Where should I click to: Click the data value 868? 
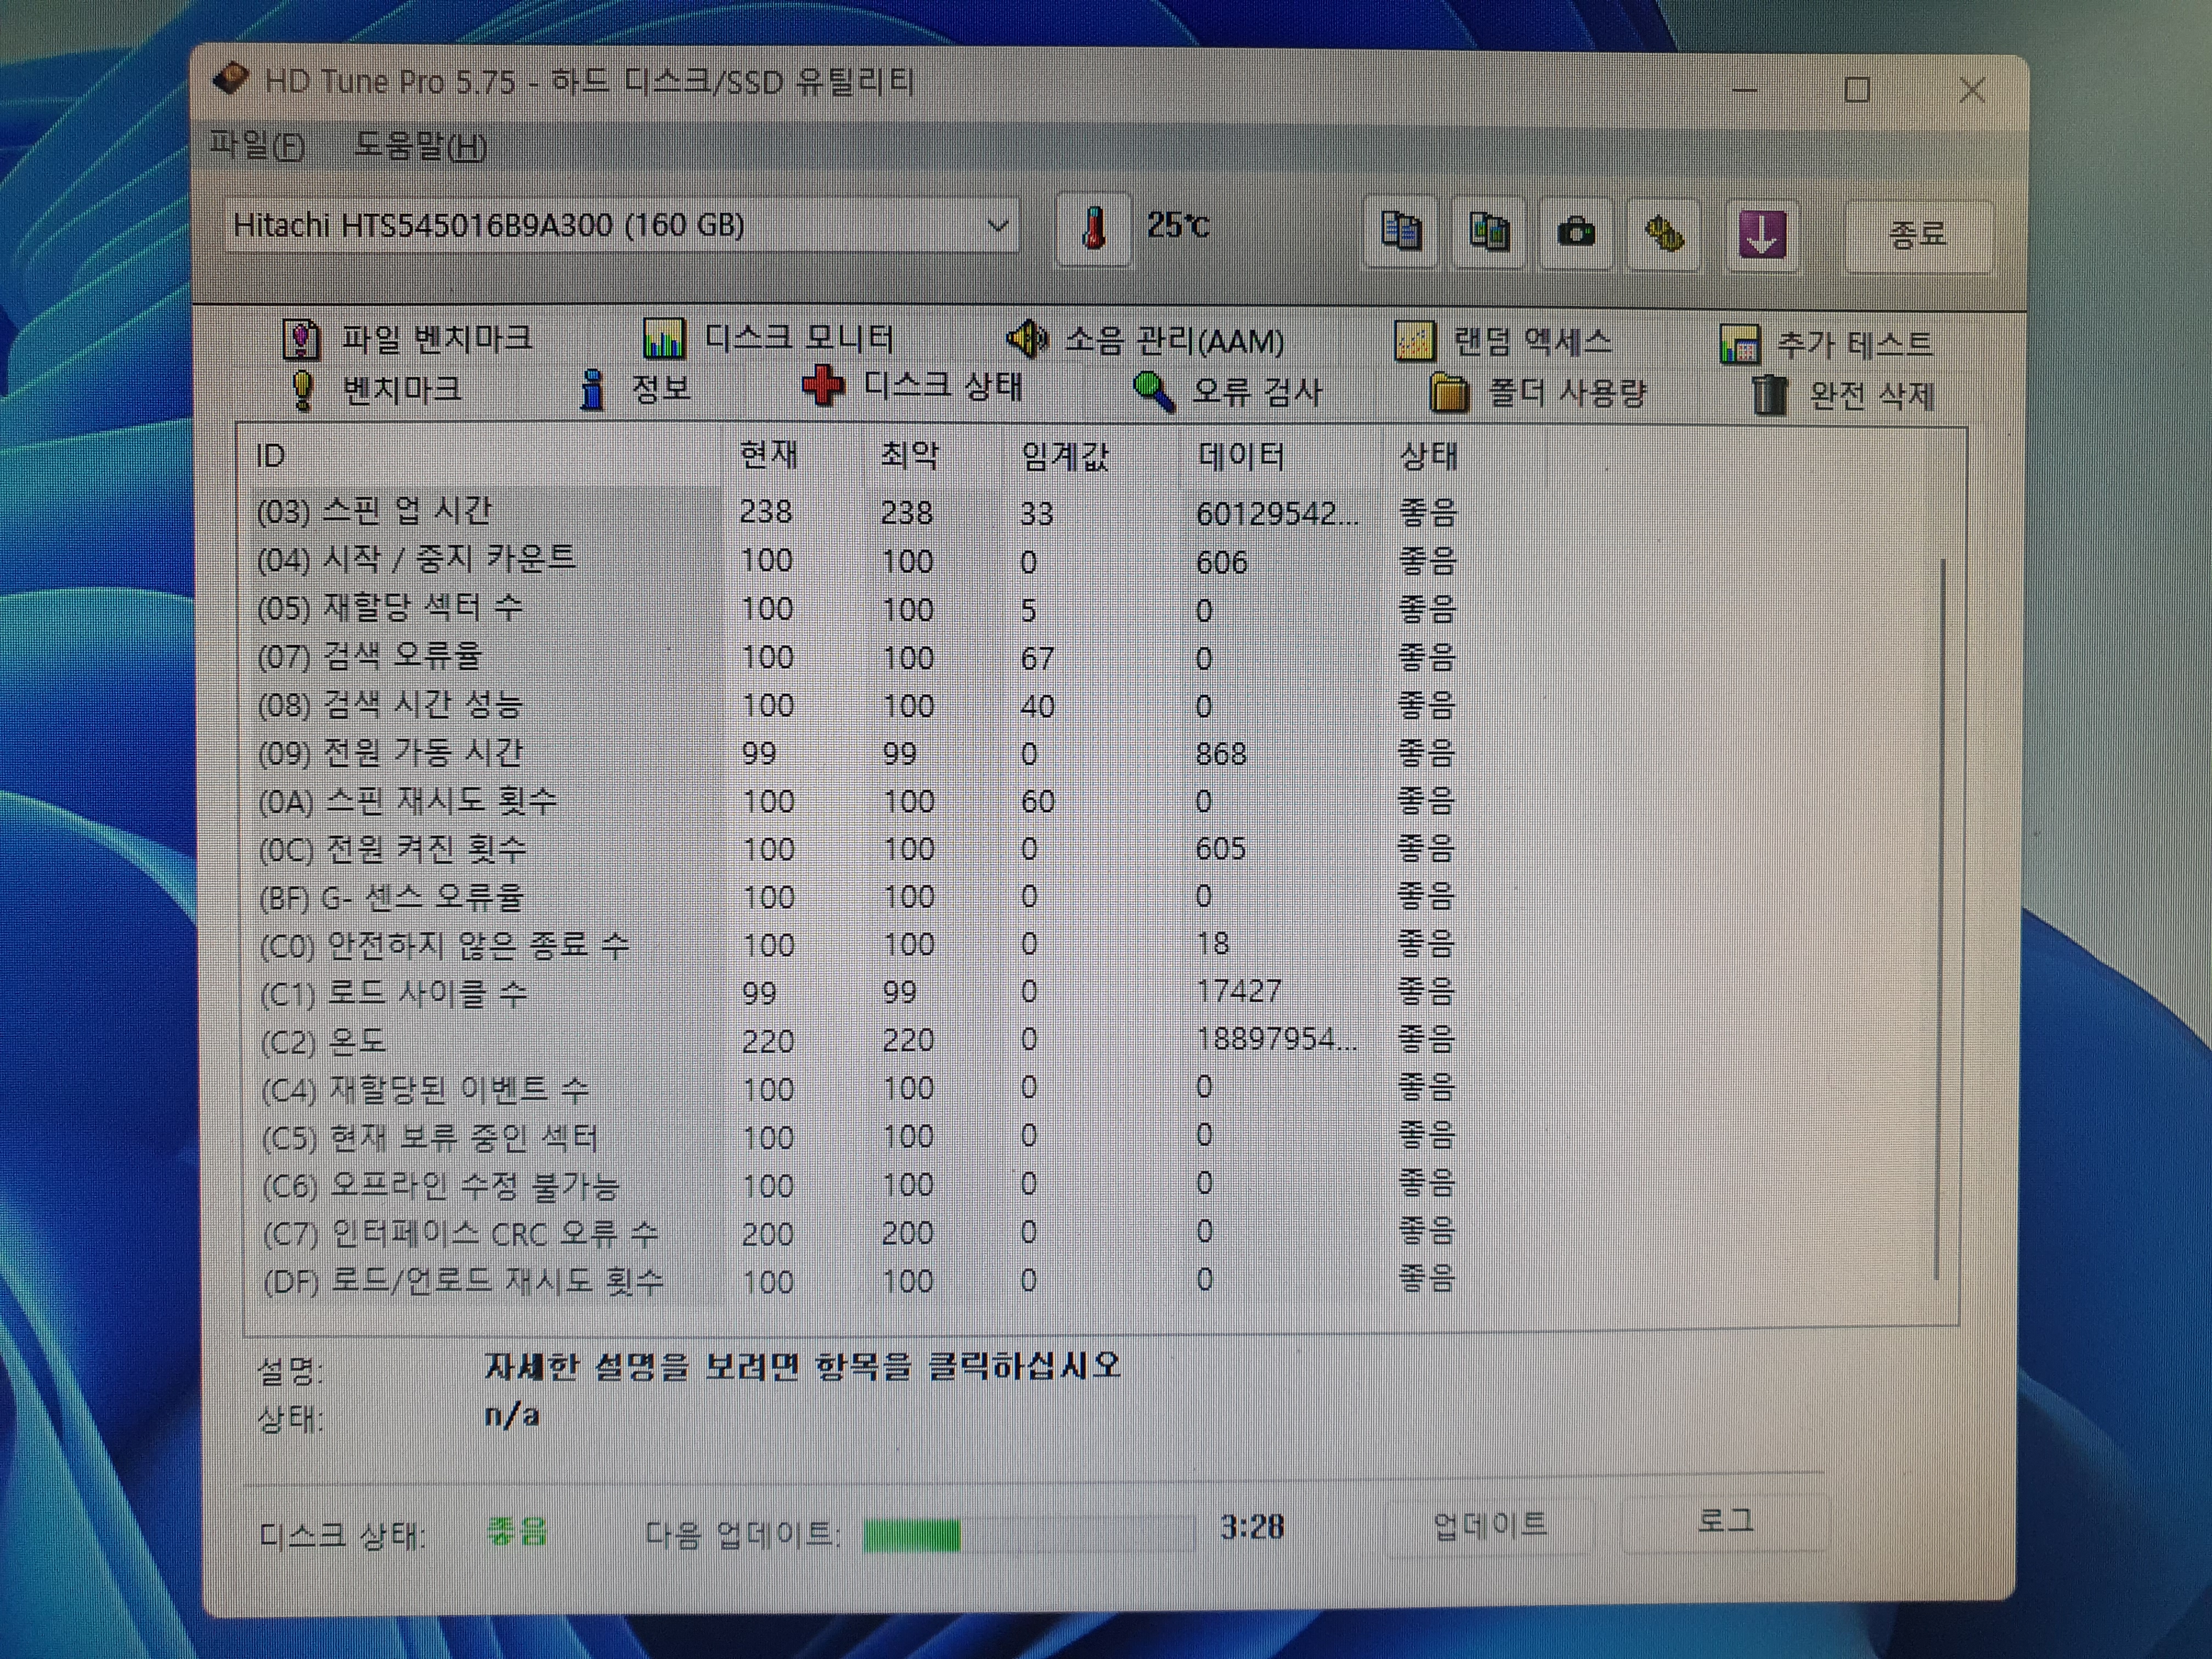point(1221,753)
